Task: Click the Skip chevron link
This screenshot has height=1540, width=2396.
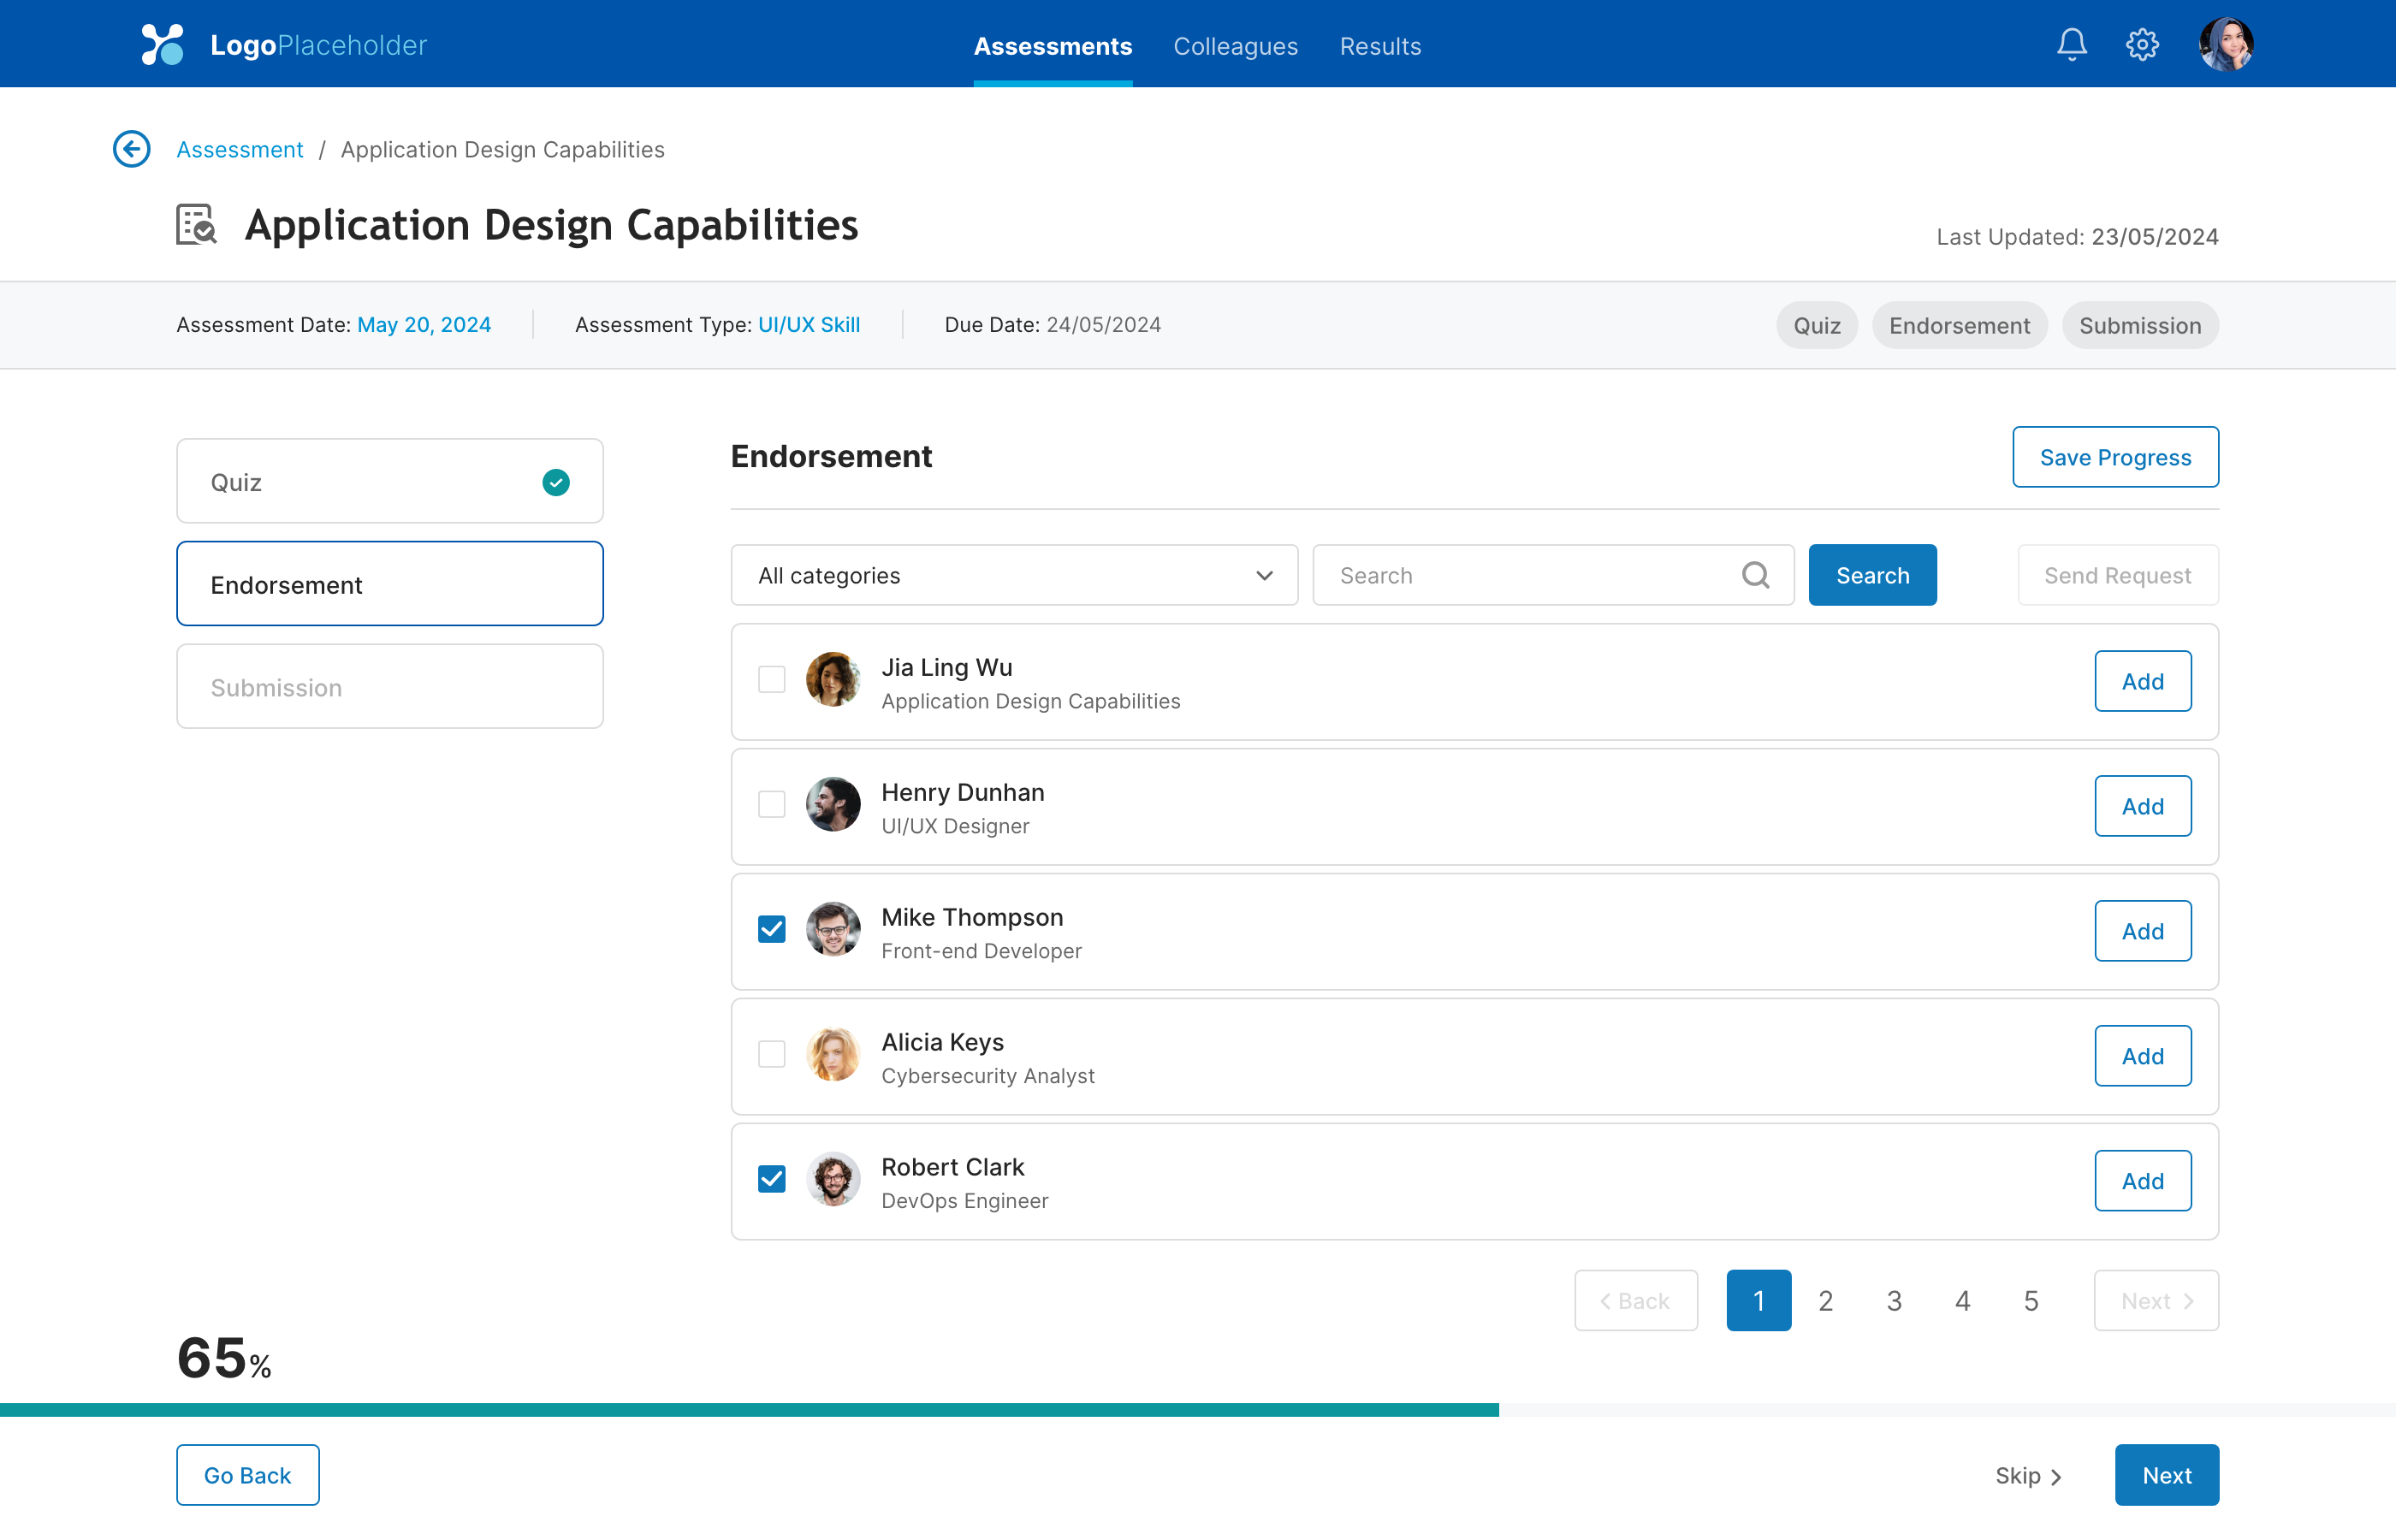Action: (2028, 1476)
